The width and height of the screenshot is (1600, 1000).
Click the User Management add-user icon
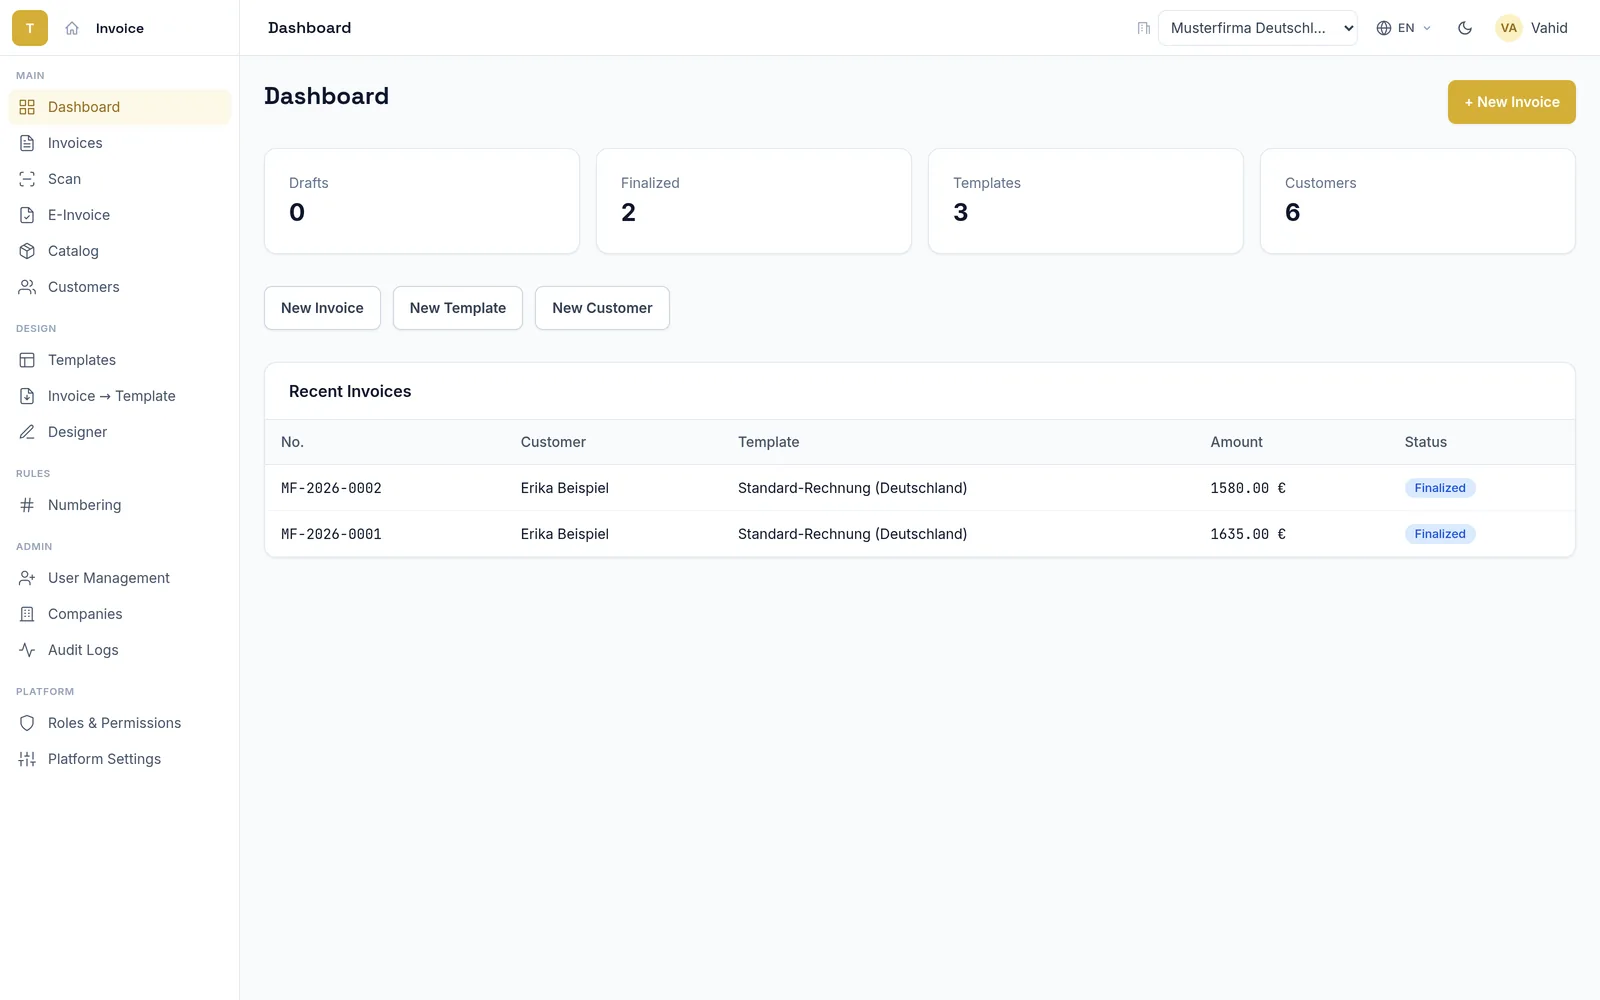point(27,578)
